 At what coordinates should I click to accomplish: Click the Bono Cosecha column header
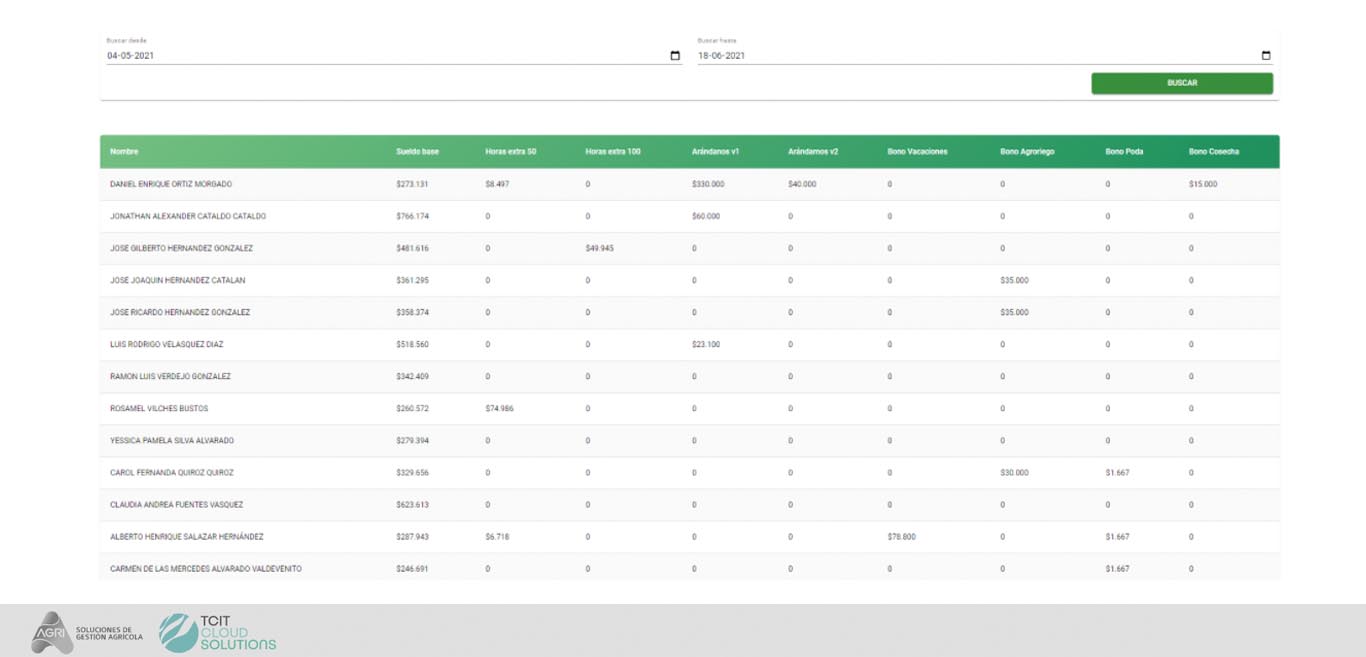[x=1214, y=152]
